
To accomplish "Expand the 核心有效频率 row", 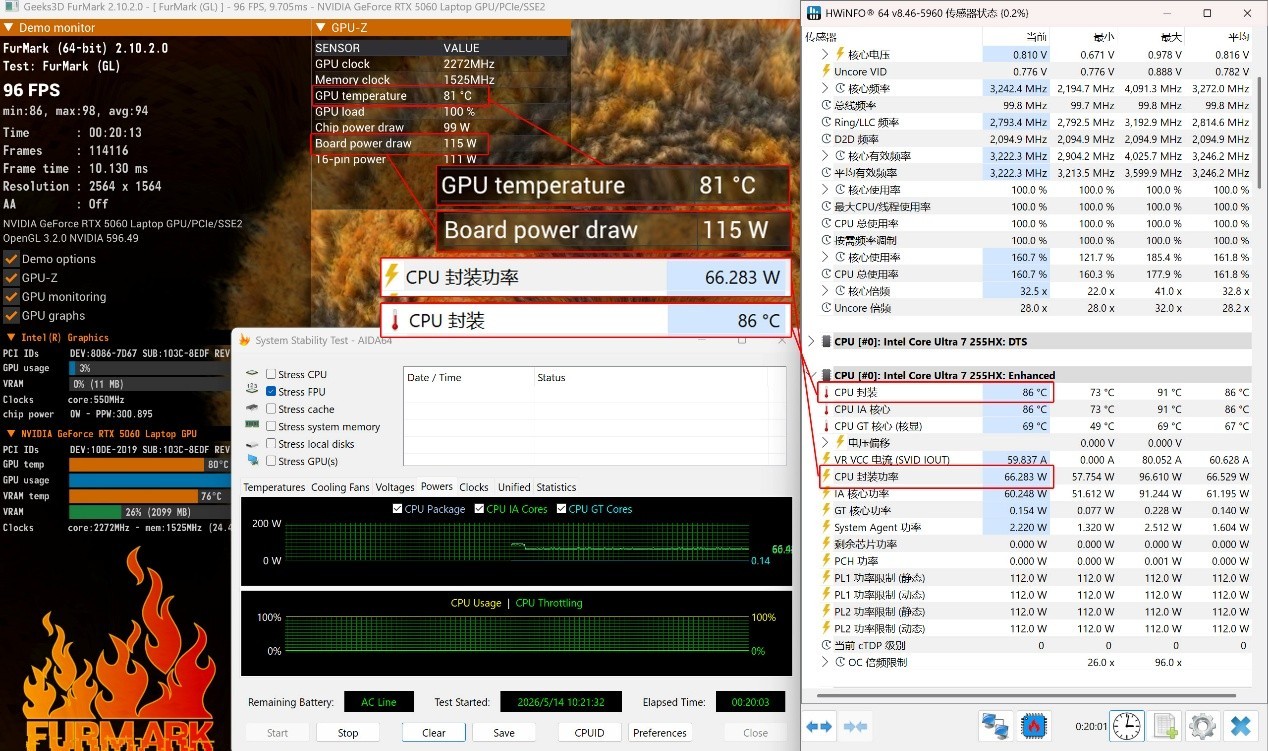I will 825,156.
